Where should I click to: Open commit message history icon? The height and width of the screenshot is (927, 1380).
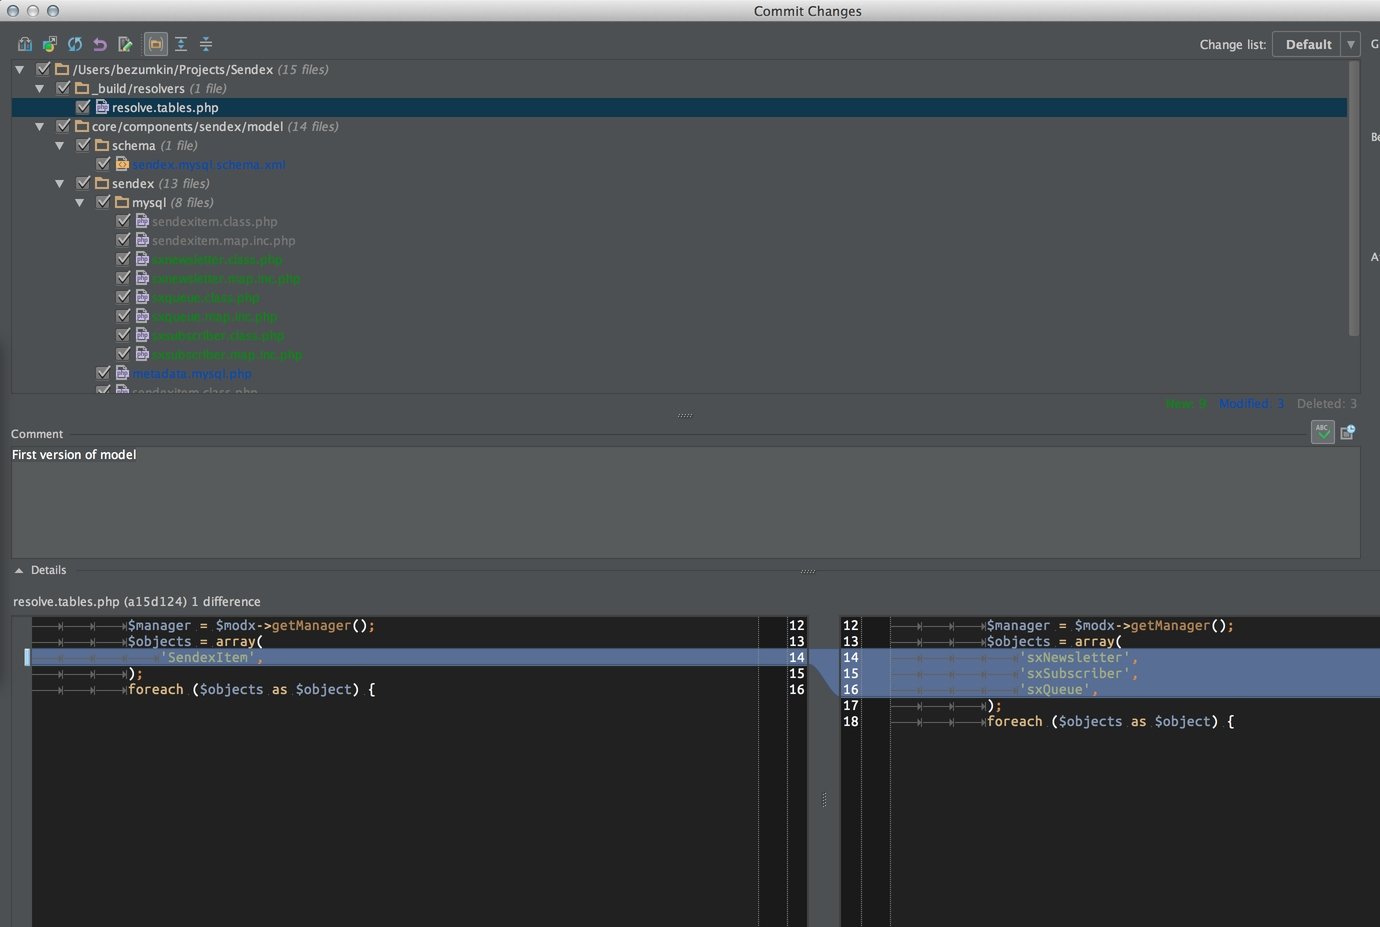1348,432
